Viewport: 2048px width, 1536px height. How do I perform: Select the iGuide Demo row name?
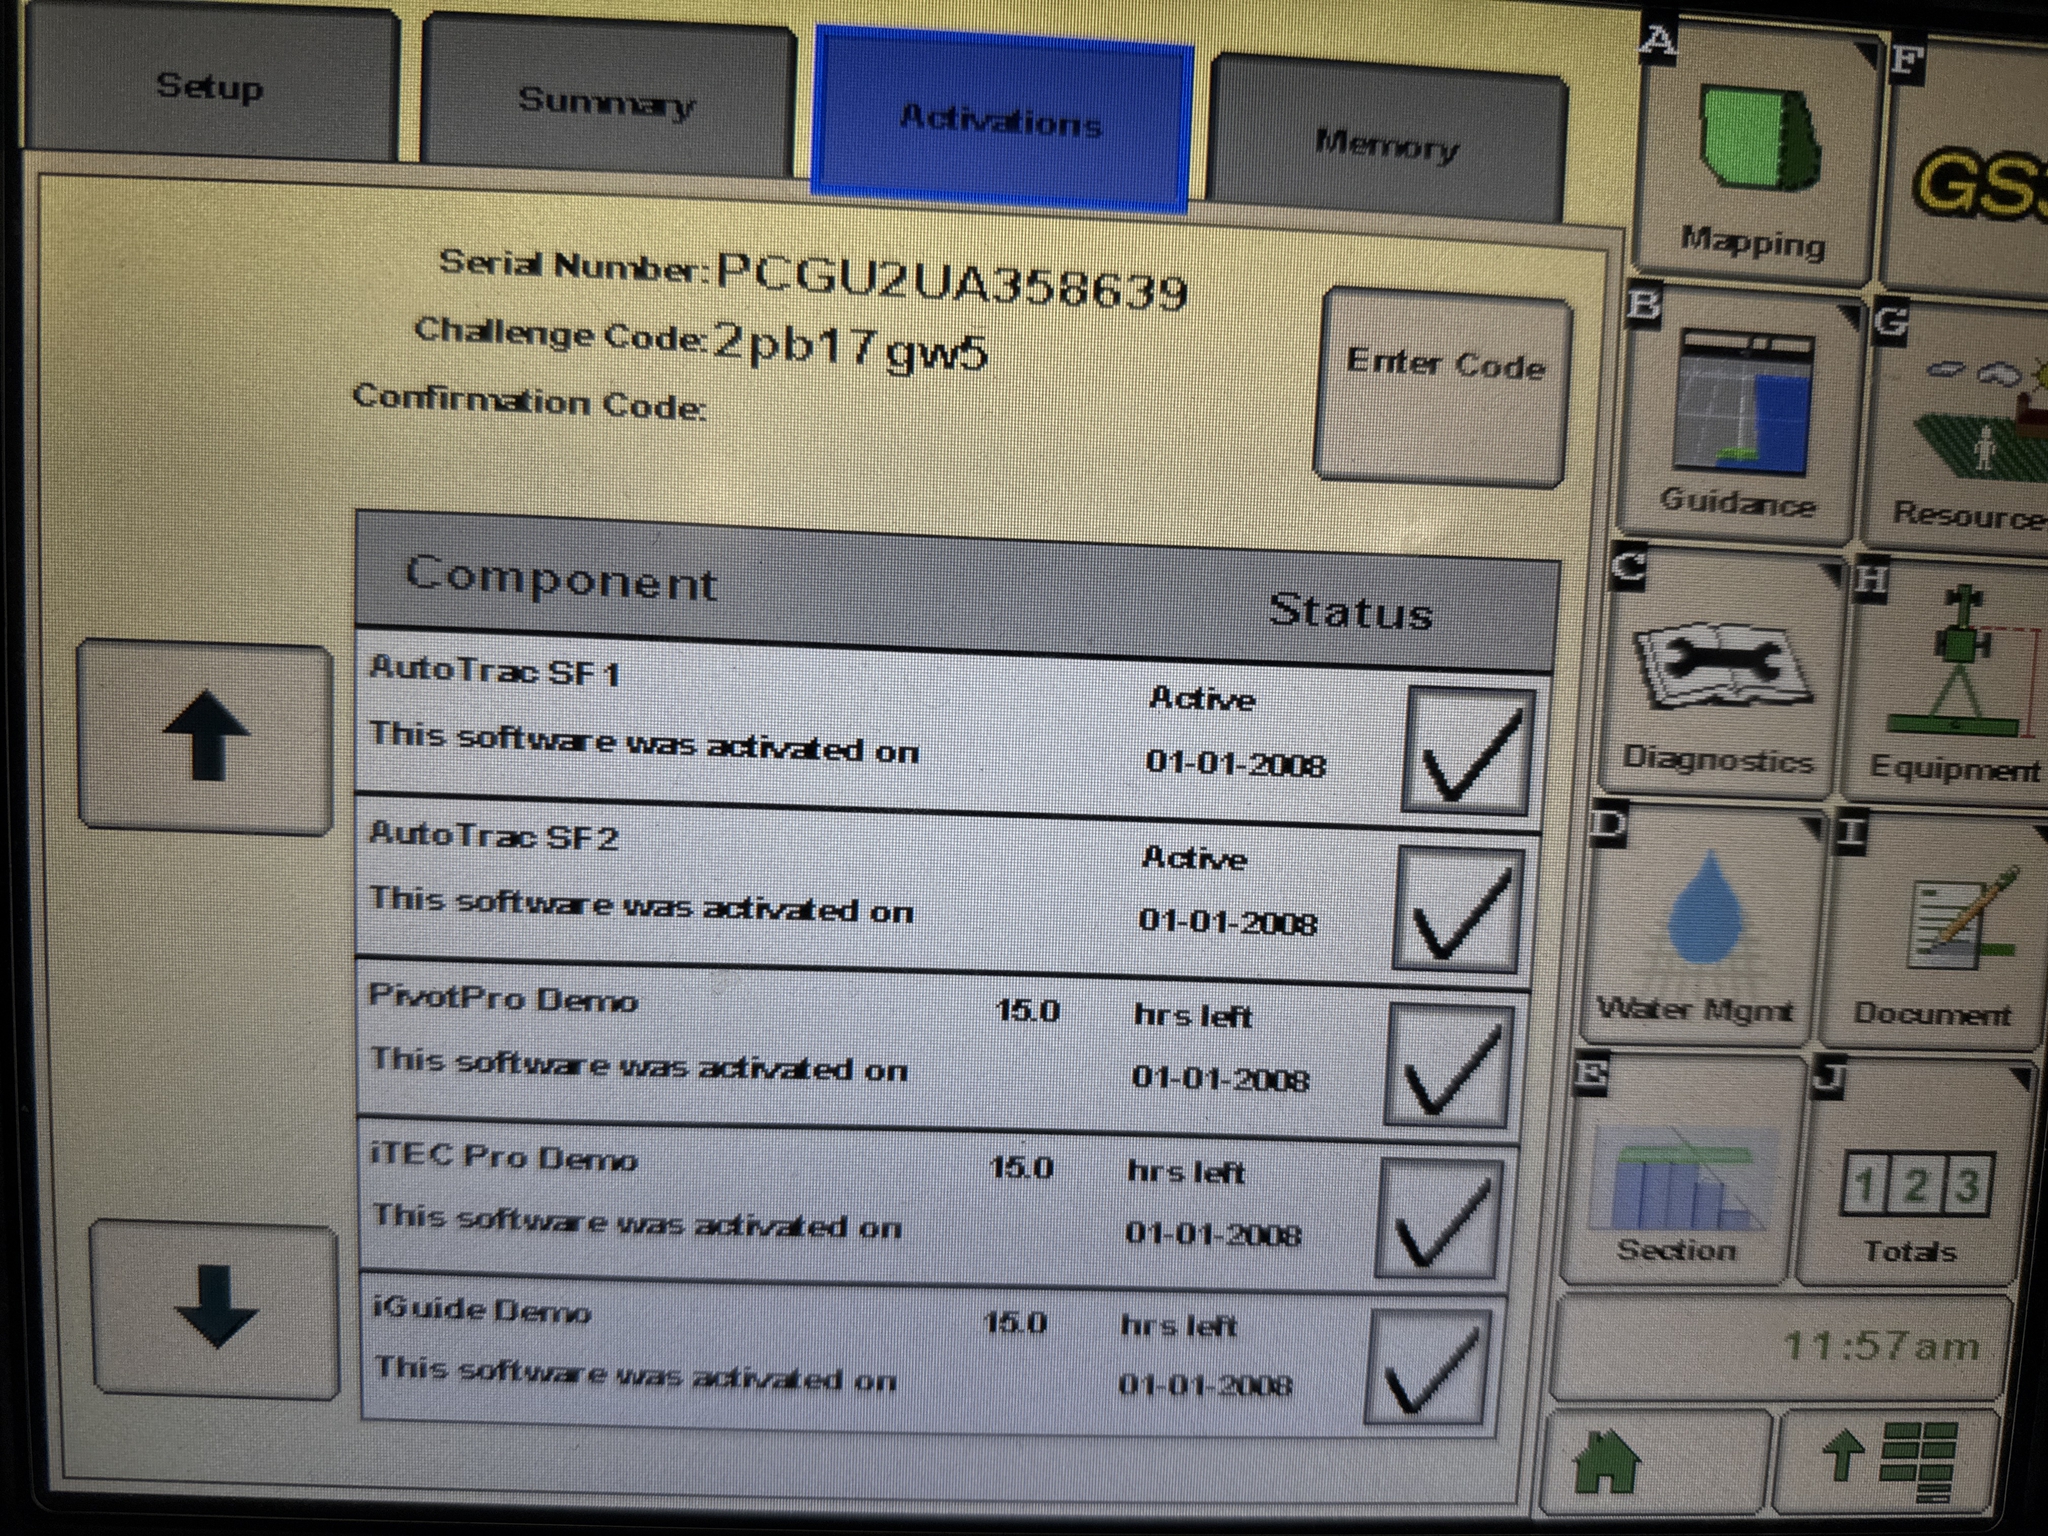coord(482,1310)
